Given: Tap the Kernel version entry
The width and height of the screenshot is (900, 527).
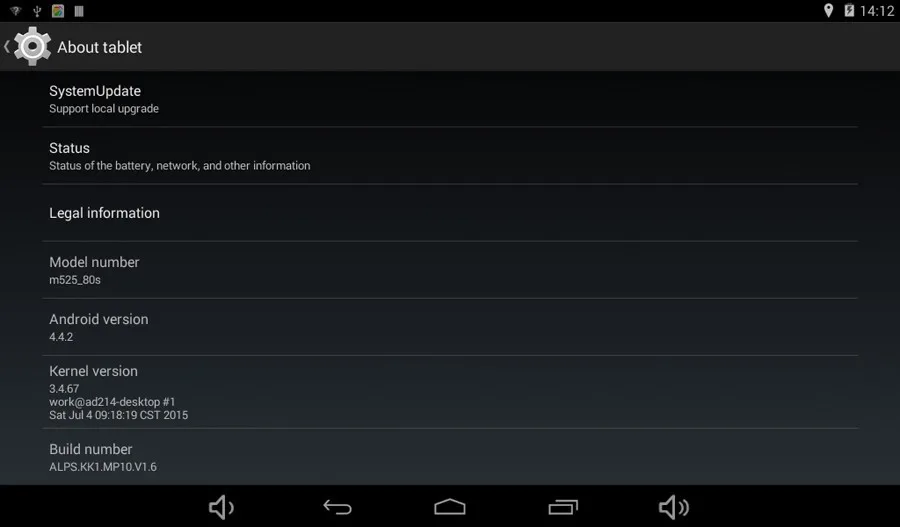Looking at the screenshot, I should pyautogui.click(x=450, y=392).
